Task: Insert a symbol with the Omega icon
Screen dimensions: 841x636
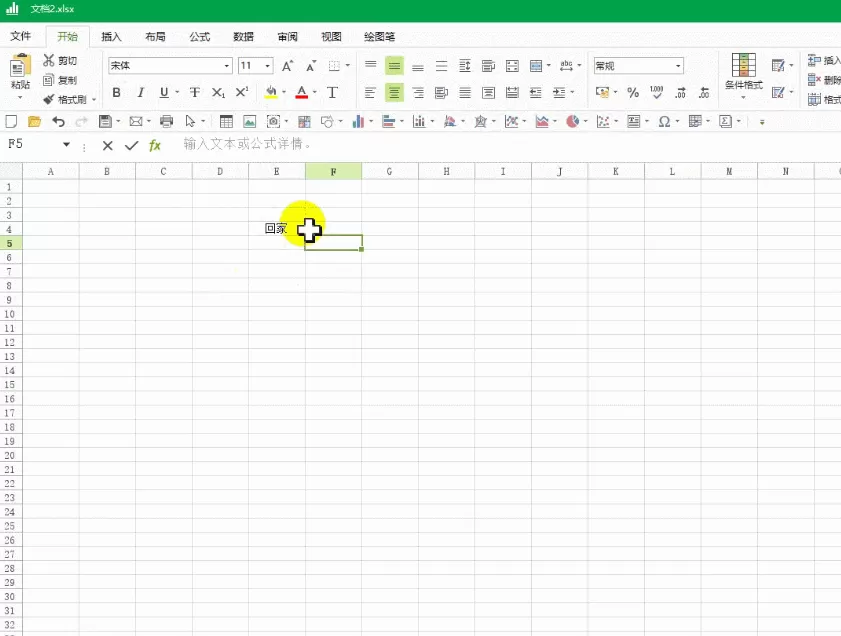Action: pyautogui.click(x=664, y=122)
